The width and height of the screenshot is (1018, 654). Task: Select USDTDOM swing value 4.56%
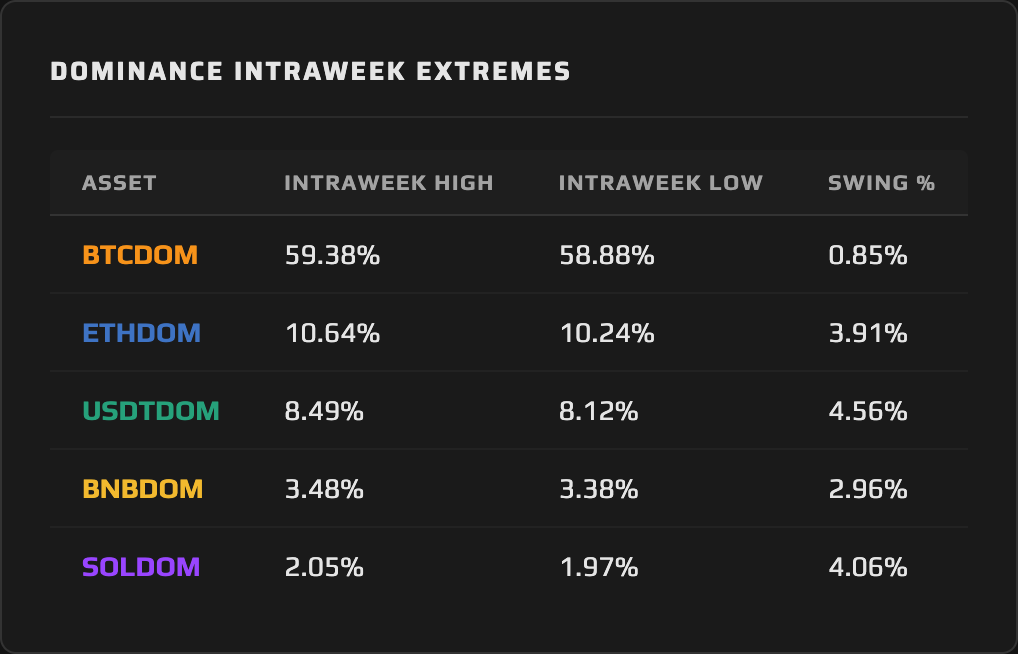point(868,410)
